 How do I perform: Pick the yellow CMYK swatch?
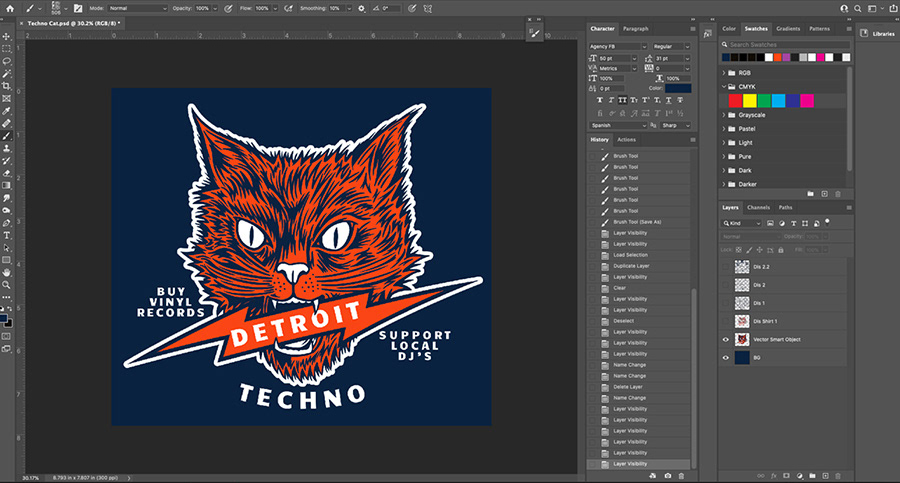click(750, 101)
